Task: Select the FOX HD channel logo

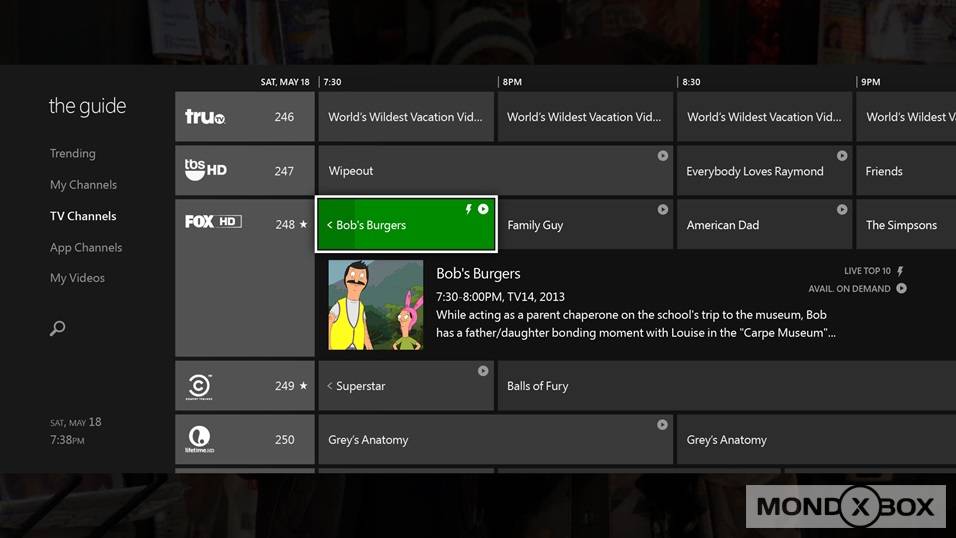Action: [x=213, y=222]
